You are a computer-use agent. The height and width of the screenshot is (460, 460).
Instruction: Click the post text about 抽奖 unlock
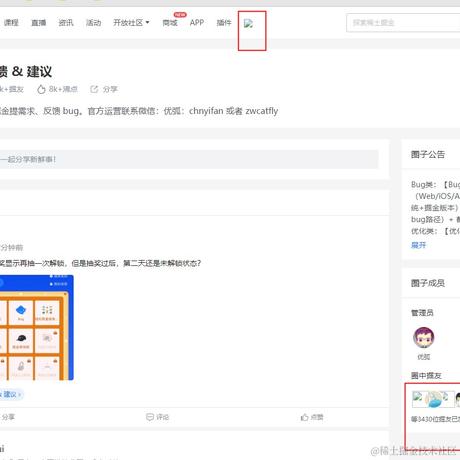100,263
